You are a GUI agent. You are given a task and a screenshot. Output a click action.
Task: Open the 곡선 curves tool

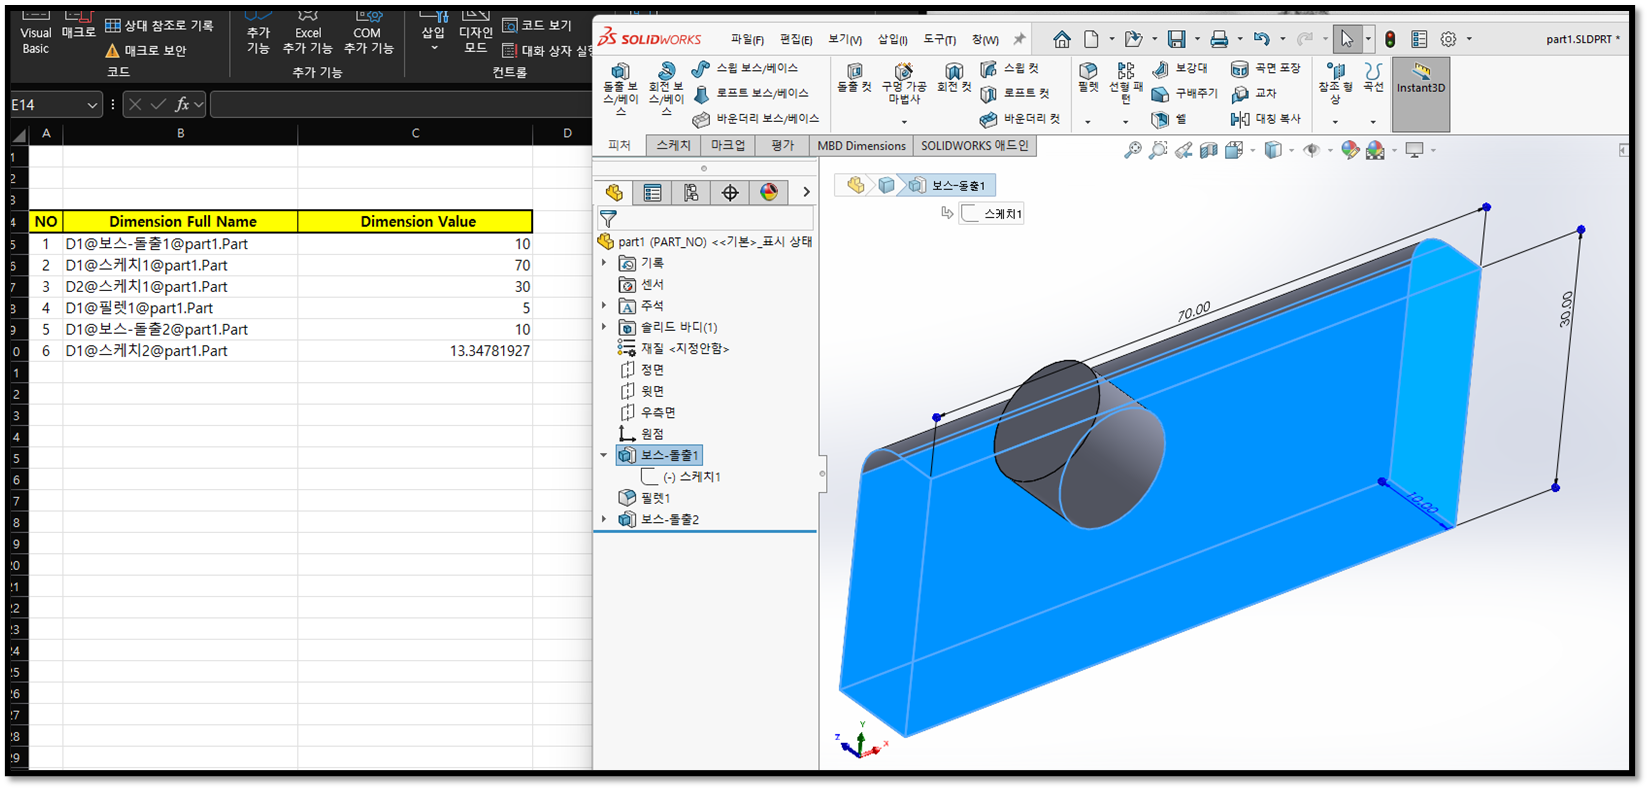click(x=1373, y=78)
